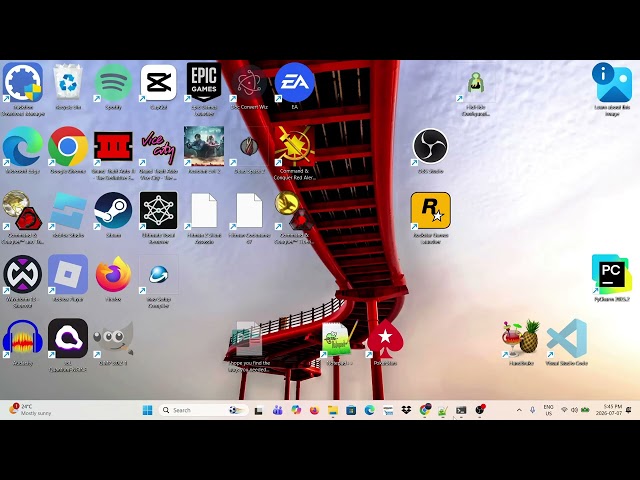Screen dimensions: 640x480
Task: Open the Vice City game shortcut
Action: (158, 147)
